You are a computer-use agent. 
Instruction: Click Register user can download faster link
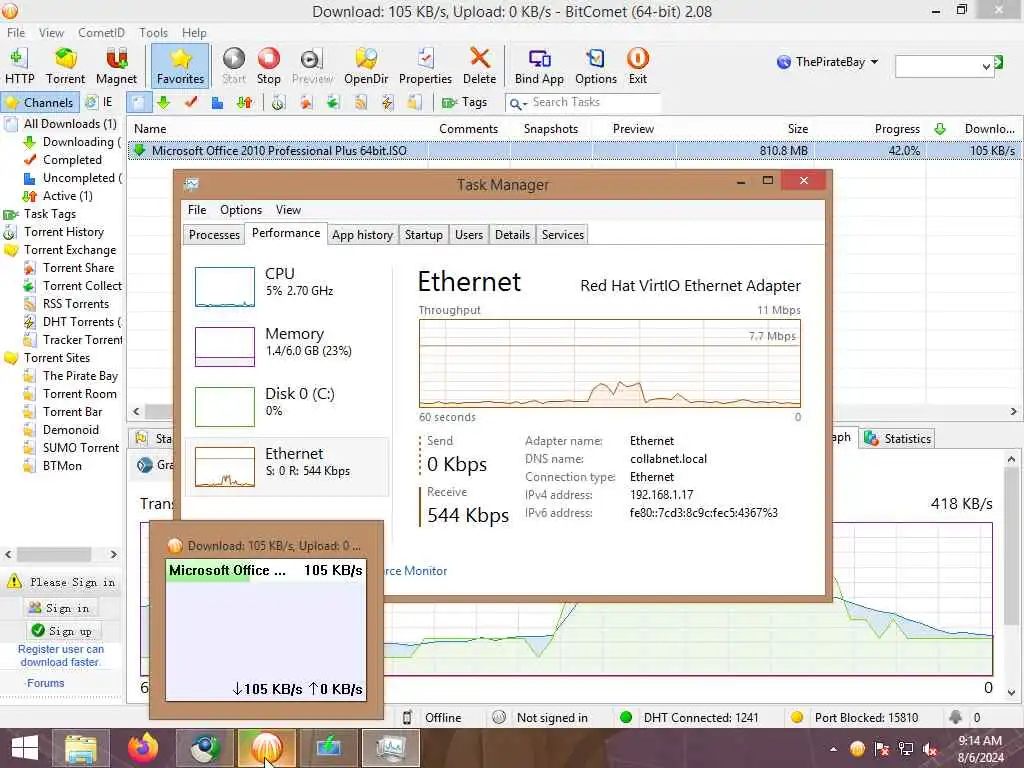coord(60,656)
